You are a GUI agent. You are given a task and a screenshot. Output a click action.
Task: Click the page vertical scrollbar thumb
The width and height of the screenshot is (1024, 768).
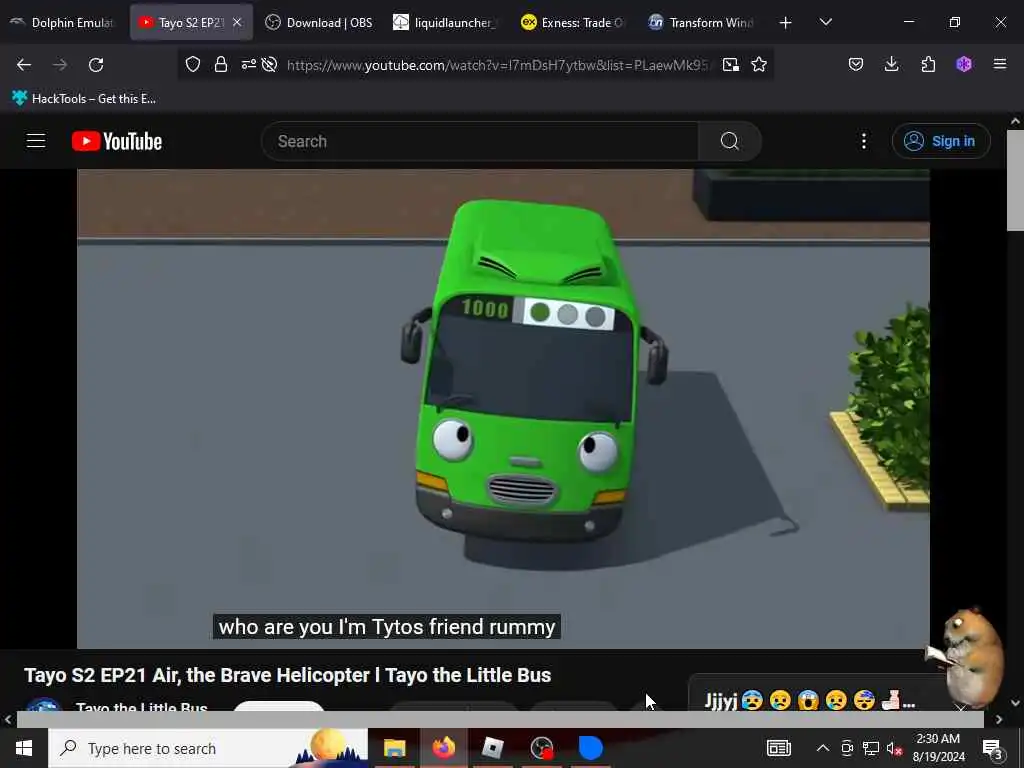[x=1015, y=180]
